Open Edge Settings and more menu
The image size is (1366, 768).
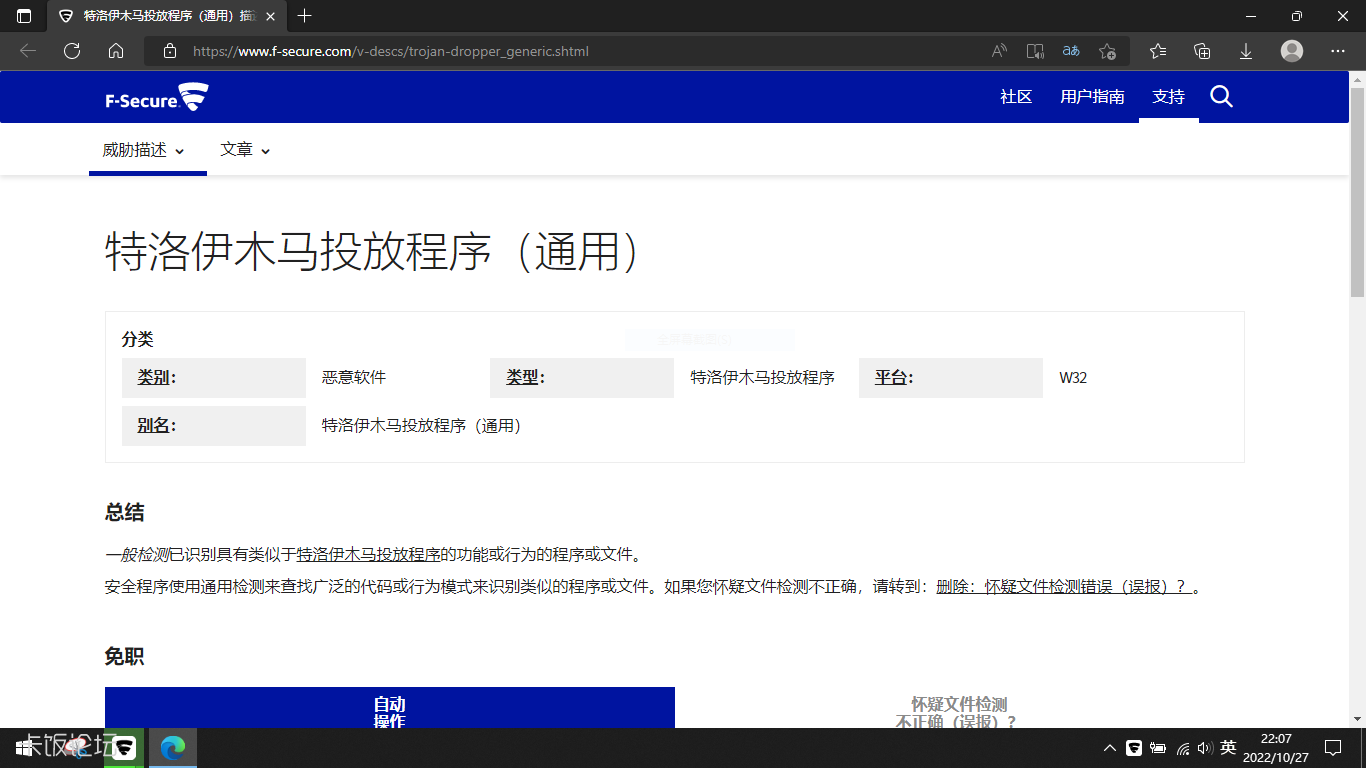[x=1338, y=51]
